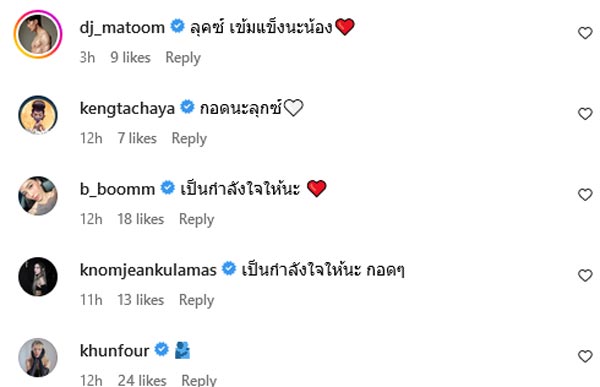View 18 likes on b_boomm's comment

coord(141,219)
